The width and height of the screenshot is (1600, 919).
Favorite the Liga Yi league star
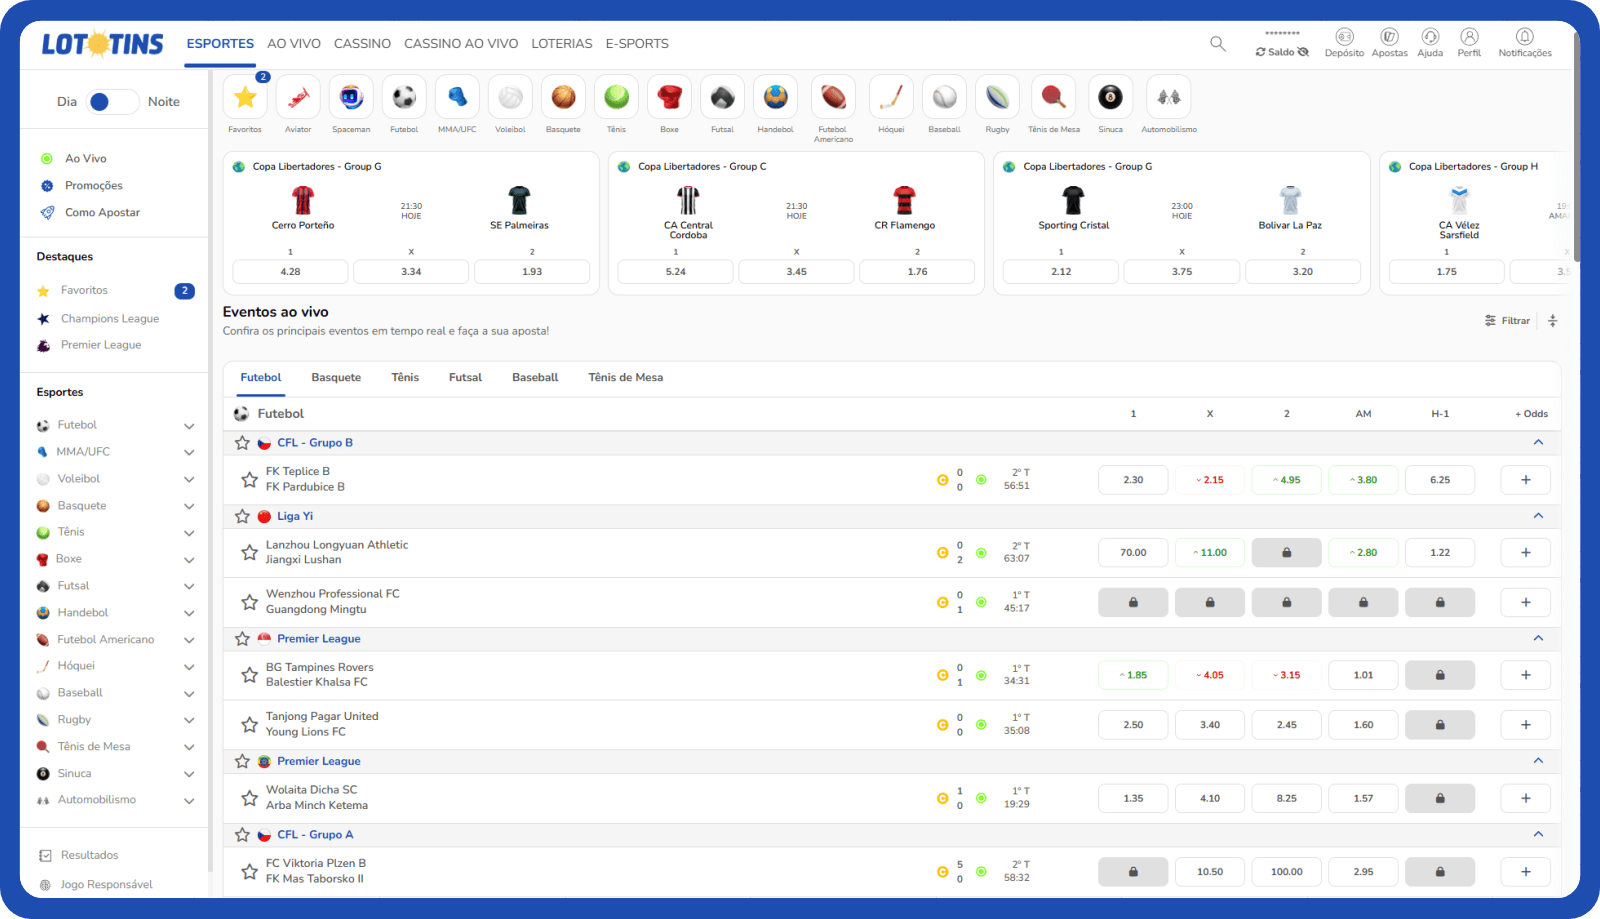[x=242, y=516]
